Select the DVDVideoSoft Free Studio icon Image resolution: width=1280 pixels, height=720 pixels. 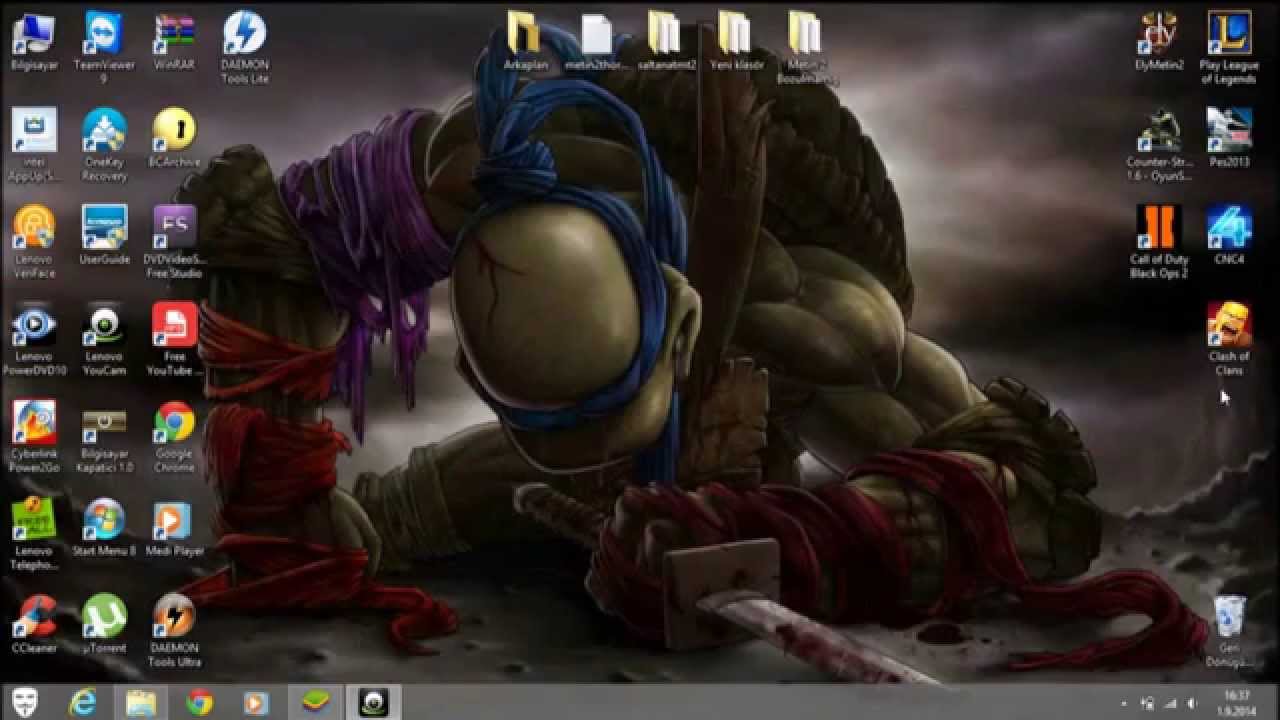coord(174,242)
